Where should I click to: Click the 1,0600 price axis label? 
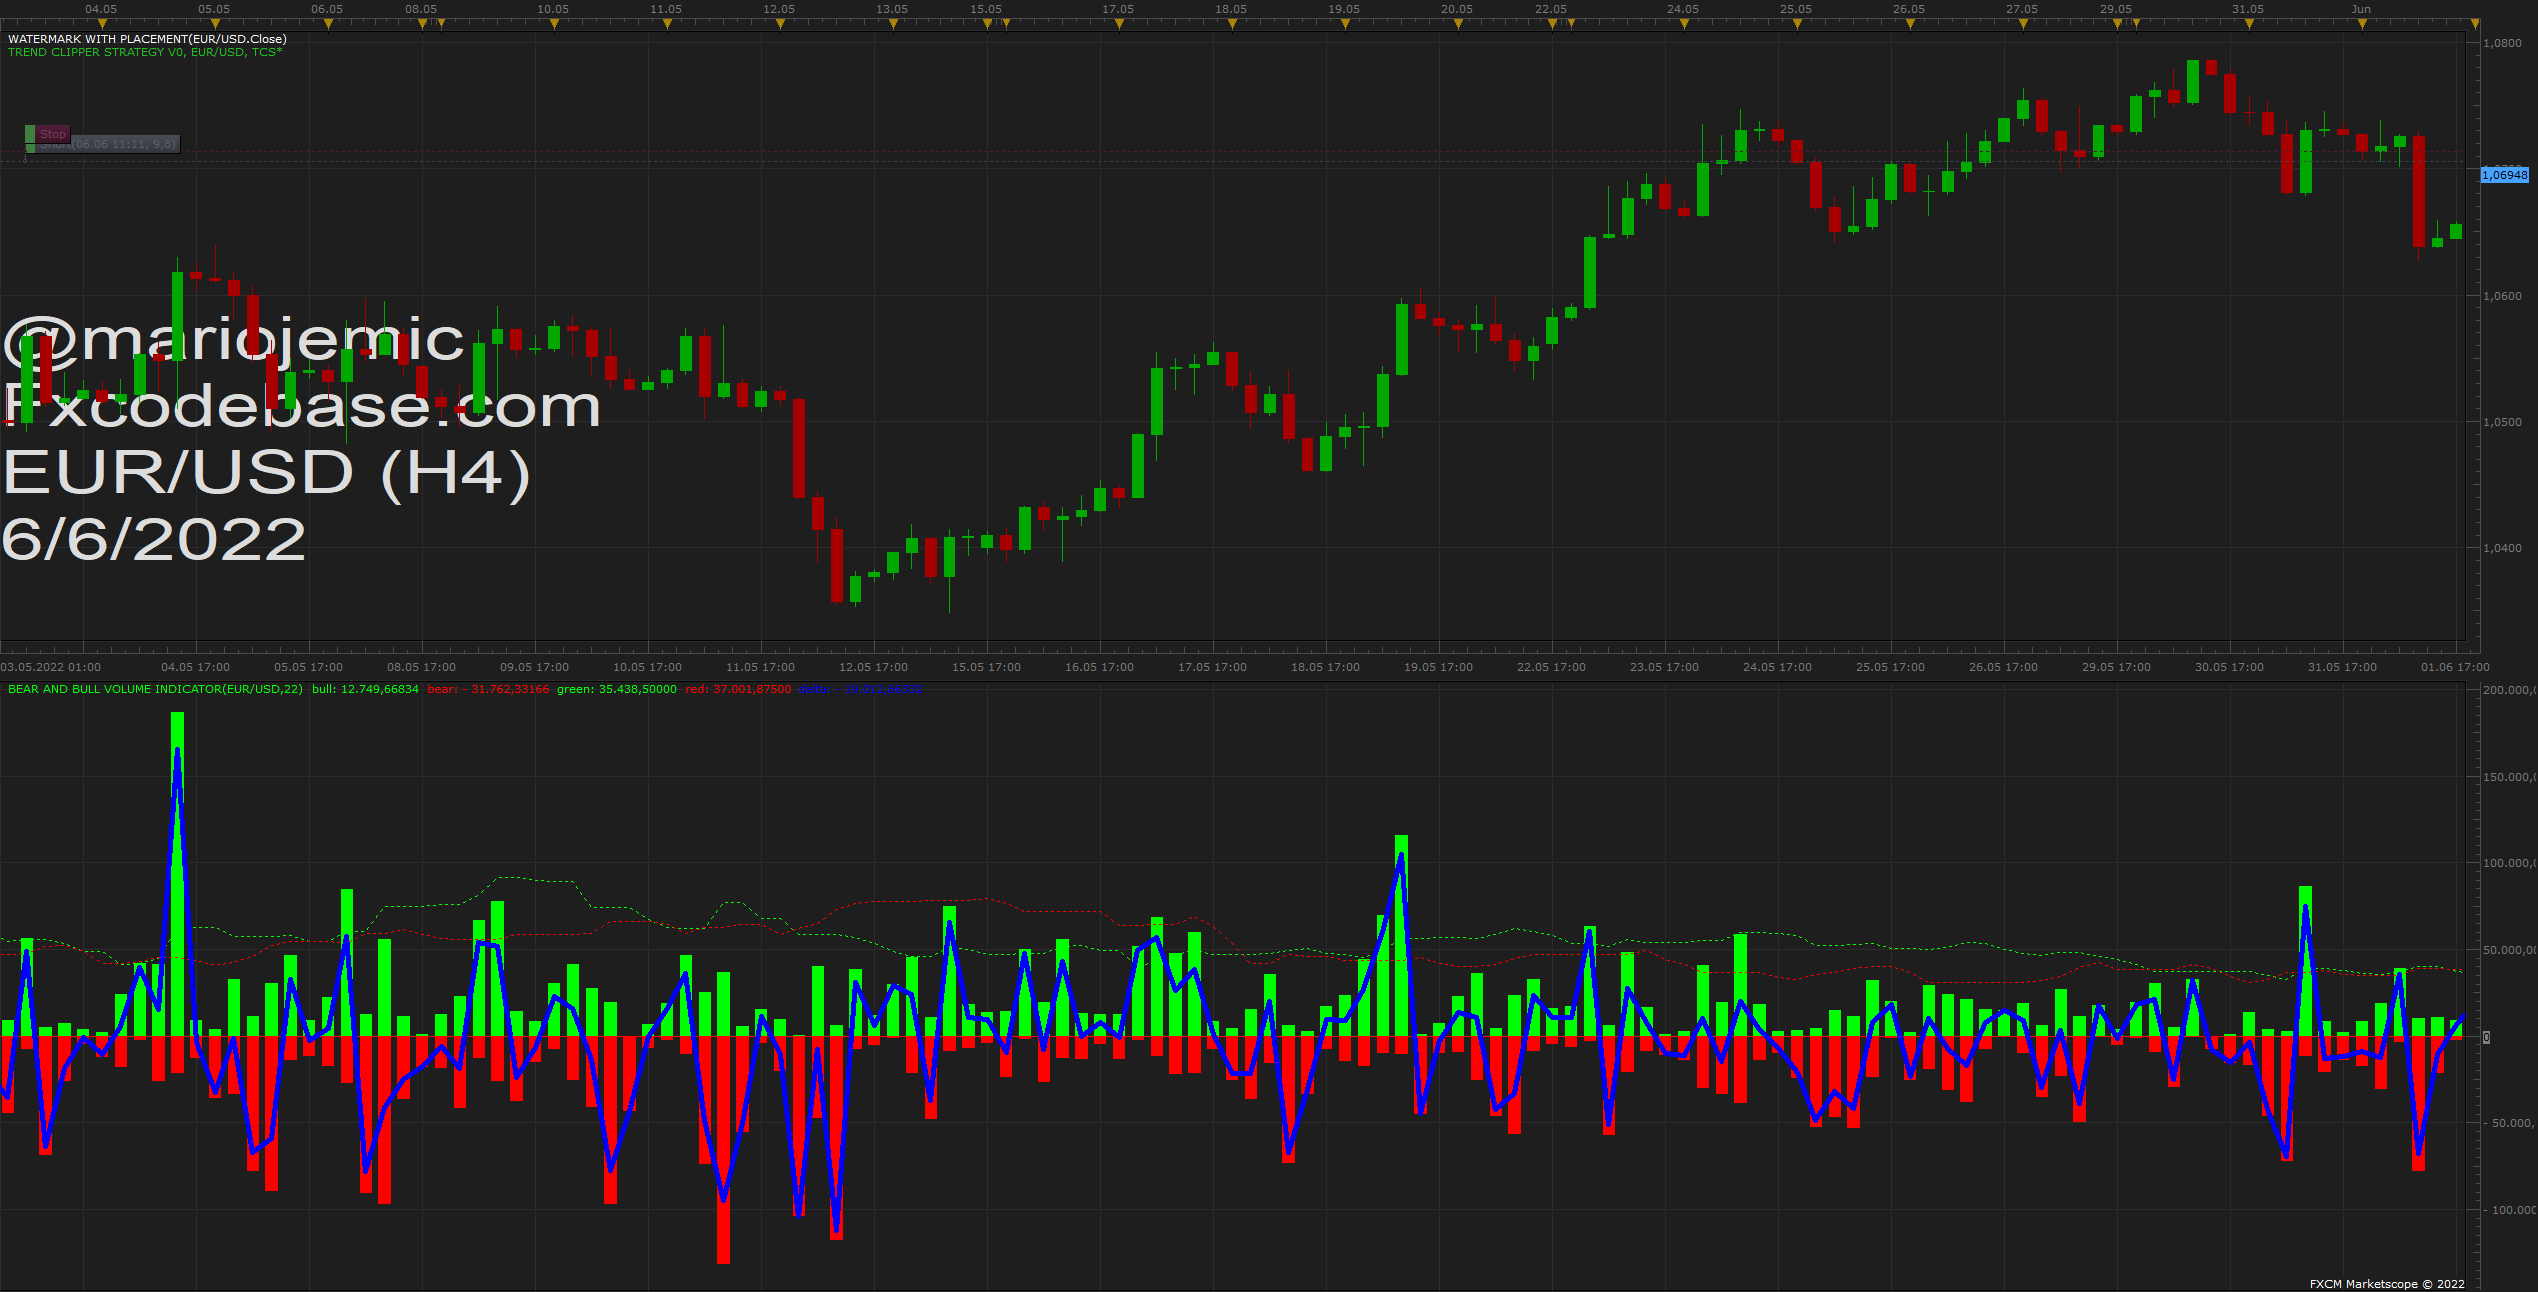[2503, 296]
